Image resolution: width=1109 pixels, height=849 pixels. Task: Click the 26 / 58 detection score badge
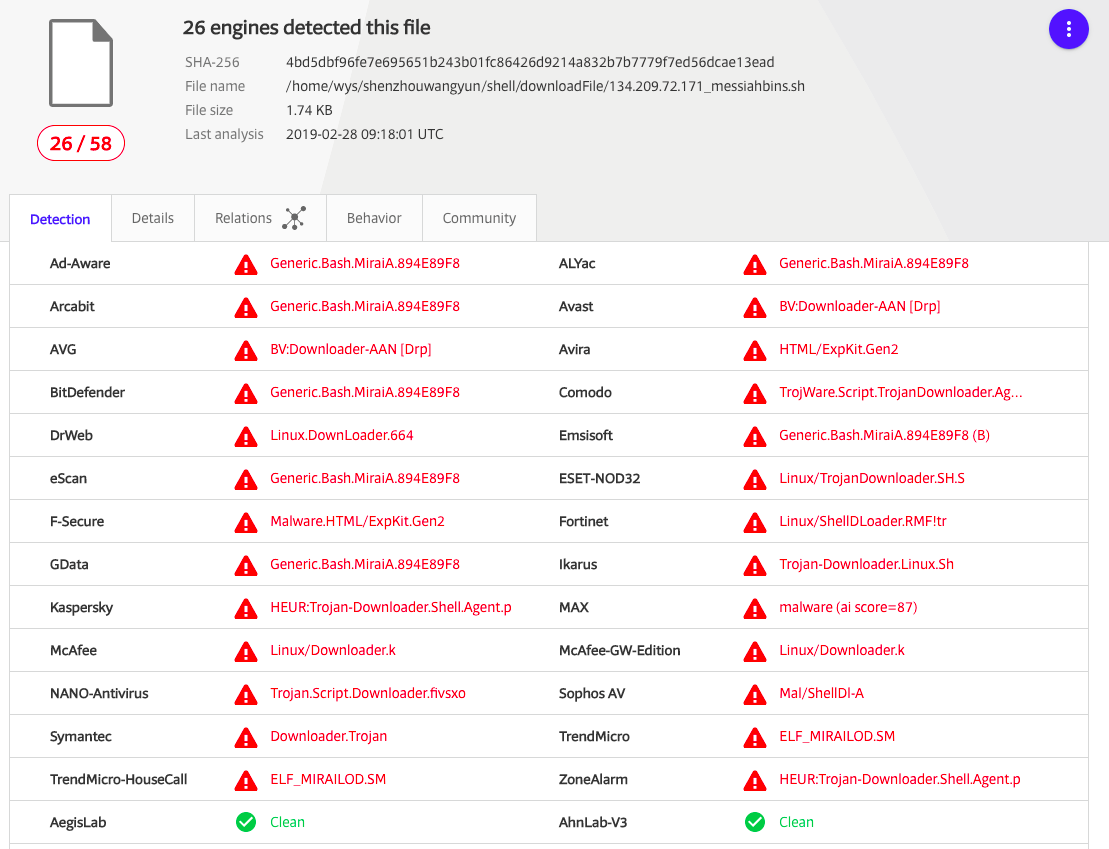(x=81, y=143)
